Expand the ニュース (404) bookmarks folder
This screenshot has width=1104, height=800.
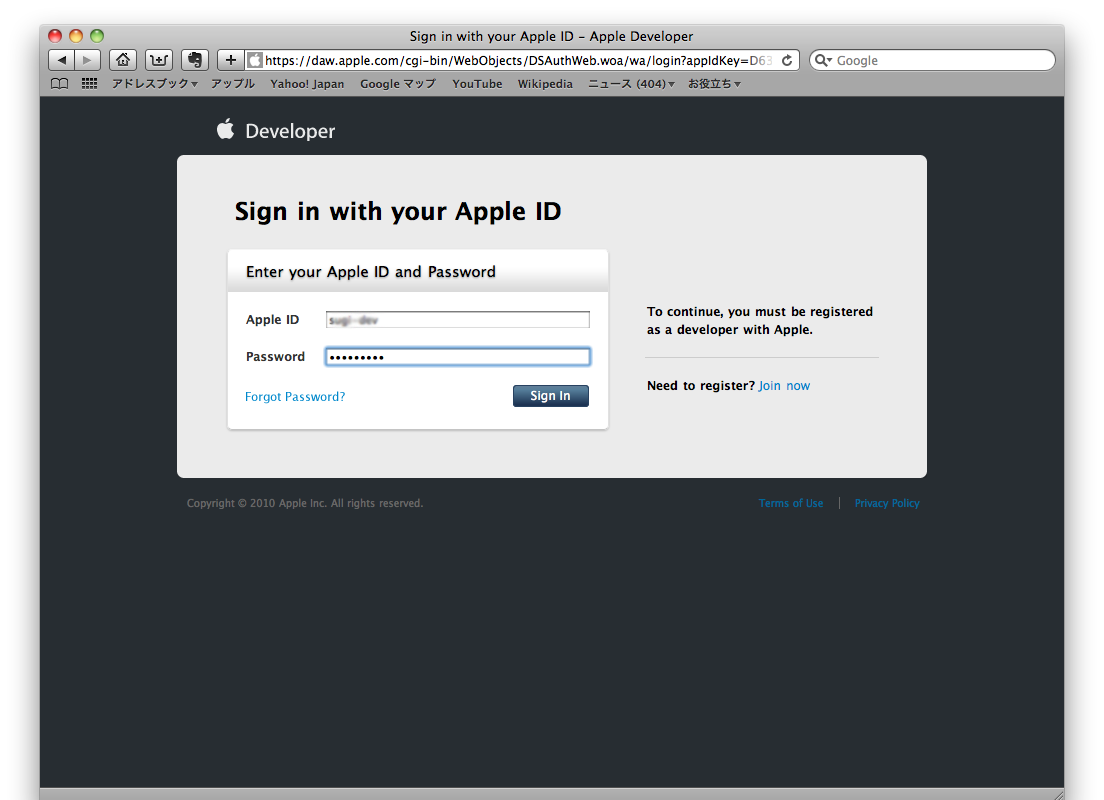tap(631, 84)
